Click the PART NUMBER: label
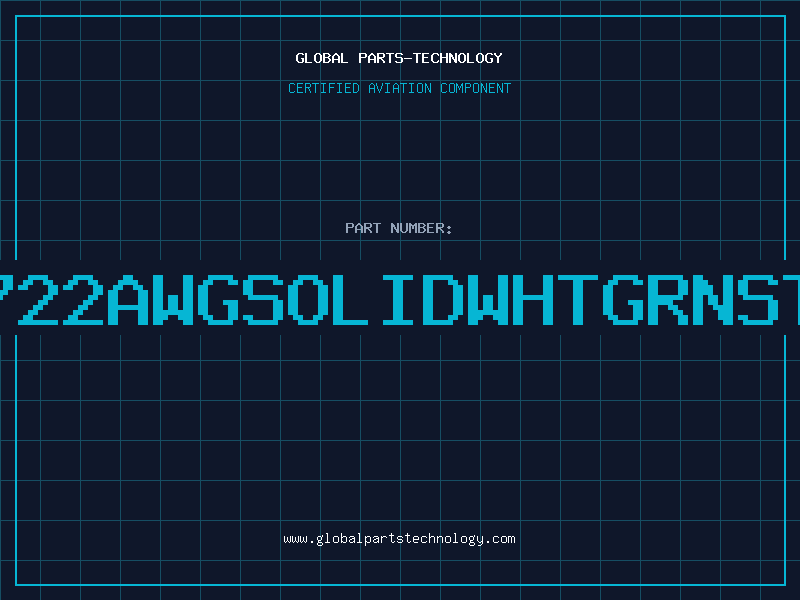This screenshot has height=600, width=800. [x=399, y=228]
